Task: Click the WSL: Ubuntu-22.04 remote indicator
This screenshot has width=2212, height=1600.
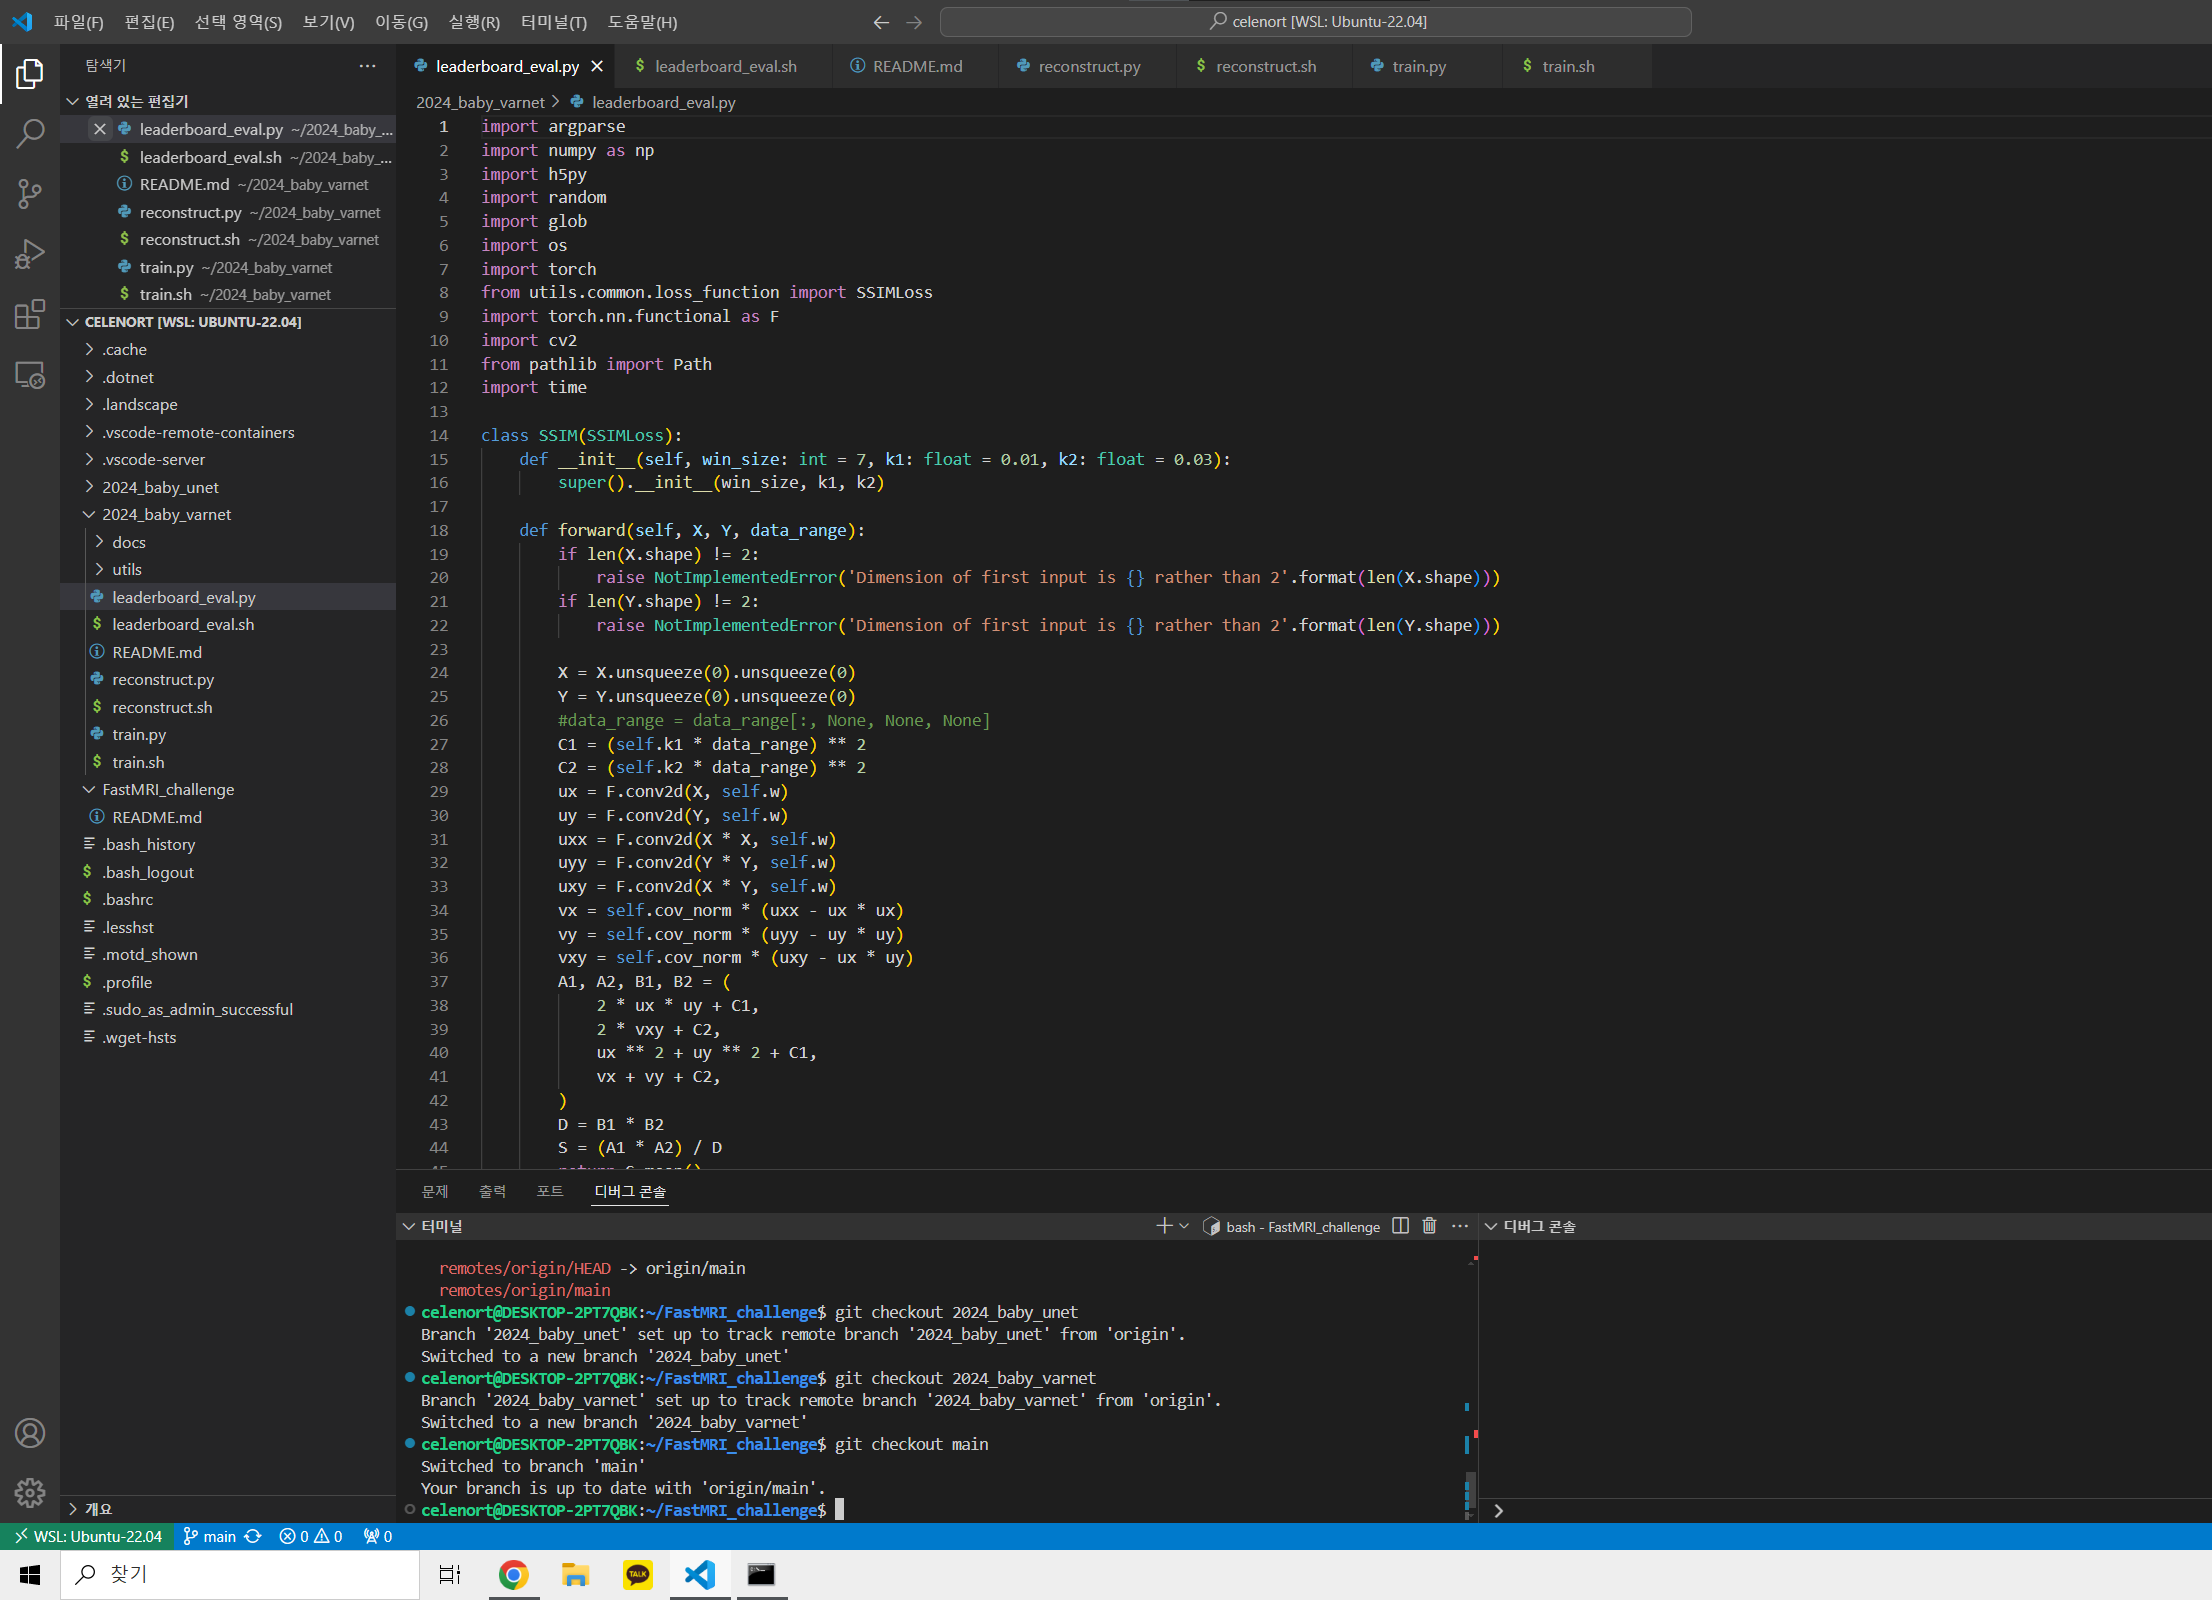Action: point(88,1536)
